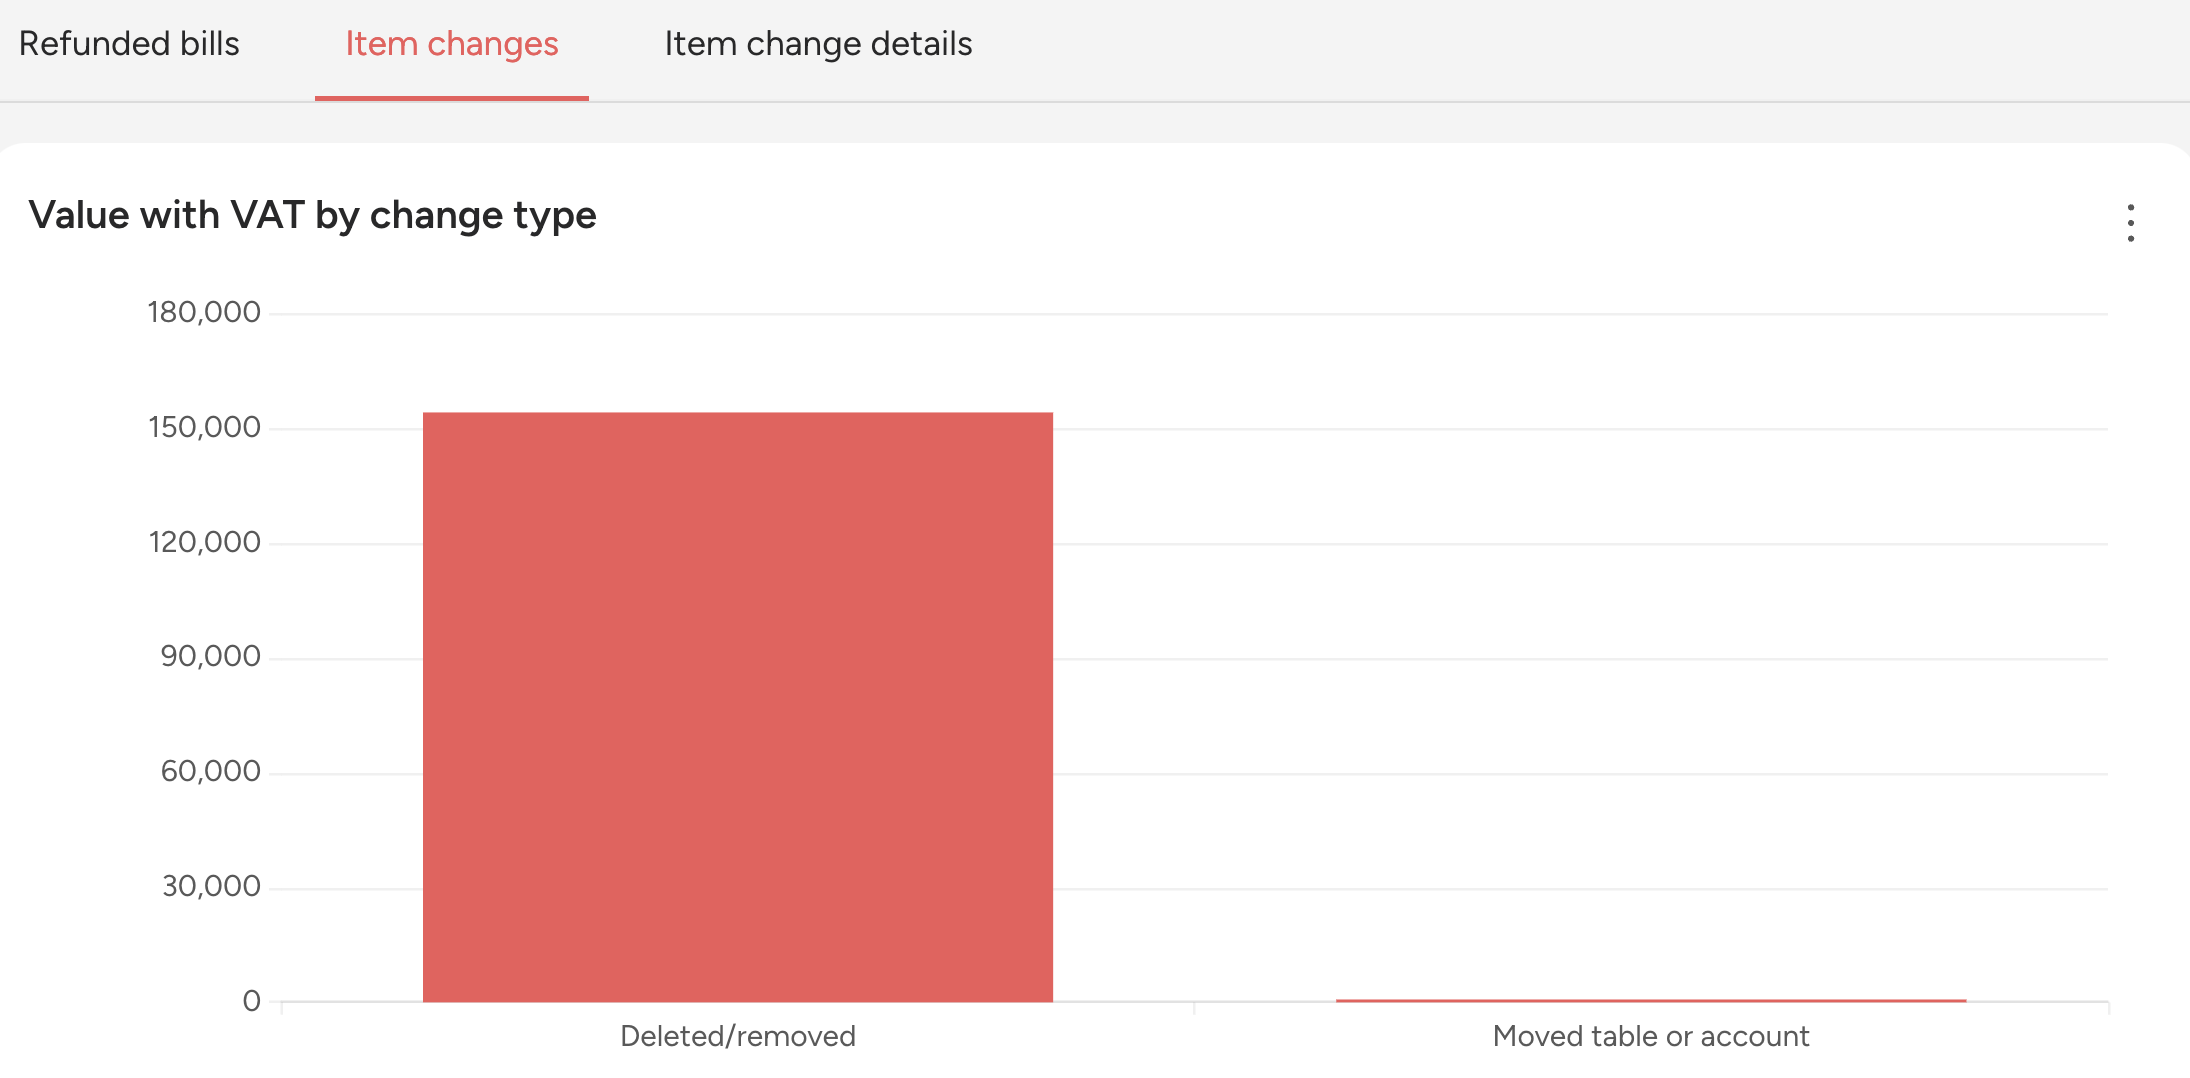The width and height of the screenshot is (2190, 1078).
Task: Open the Item change details tab
Action: 818,44
